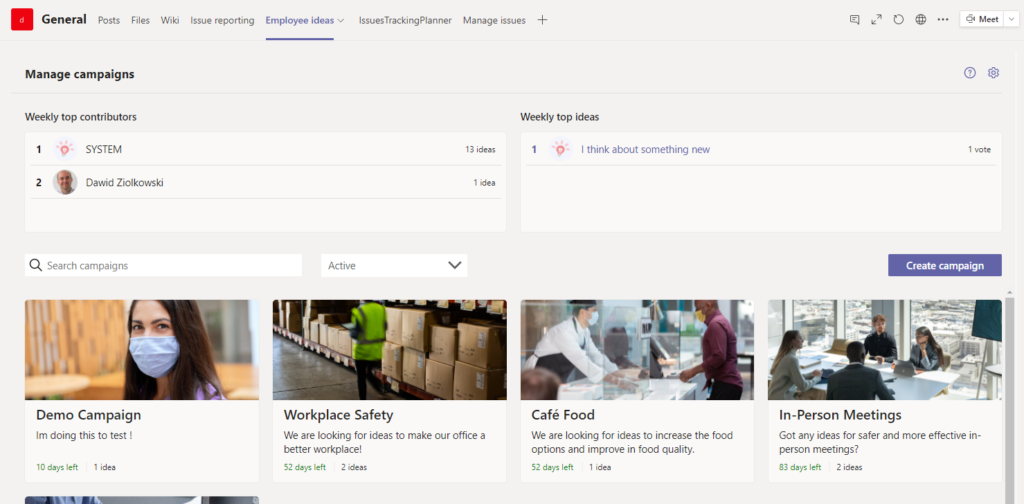Expand the tab to full screen
1024x504 pixels.
click(876, 19)
